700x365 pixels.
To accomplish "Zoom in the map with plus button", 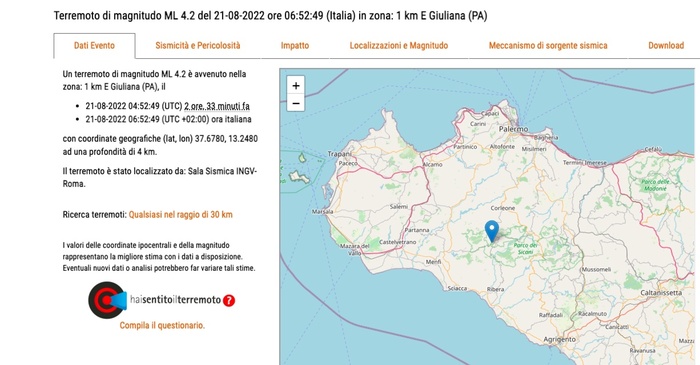I will [x=296, y=85].
